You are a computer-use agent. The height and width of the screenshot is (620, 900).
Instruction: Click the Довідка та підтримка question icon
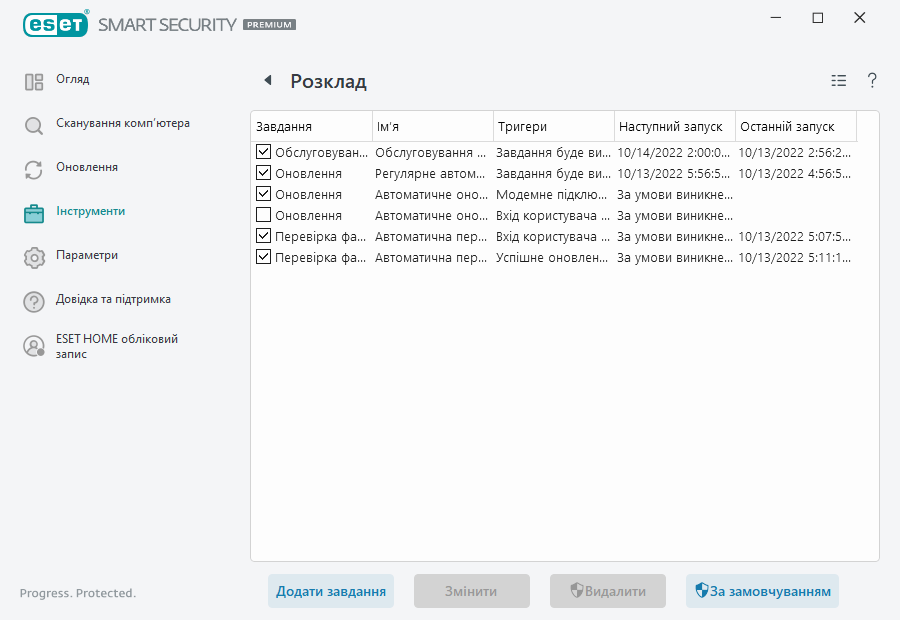(x=33, y=299)
